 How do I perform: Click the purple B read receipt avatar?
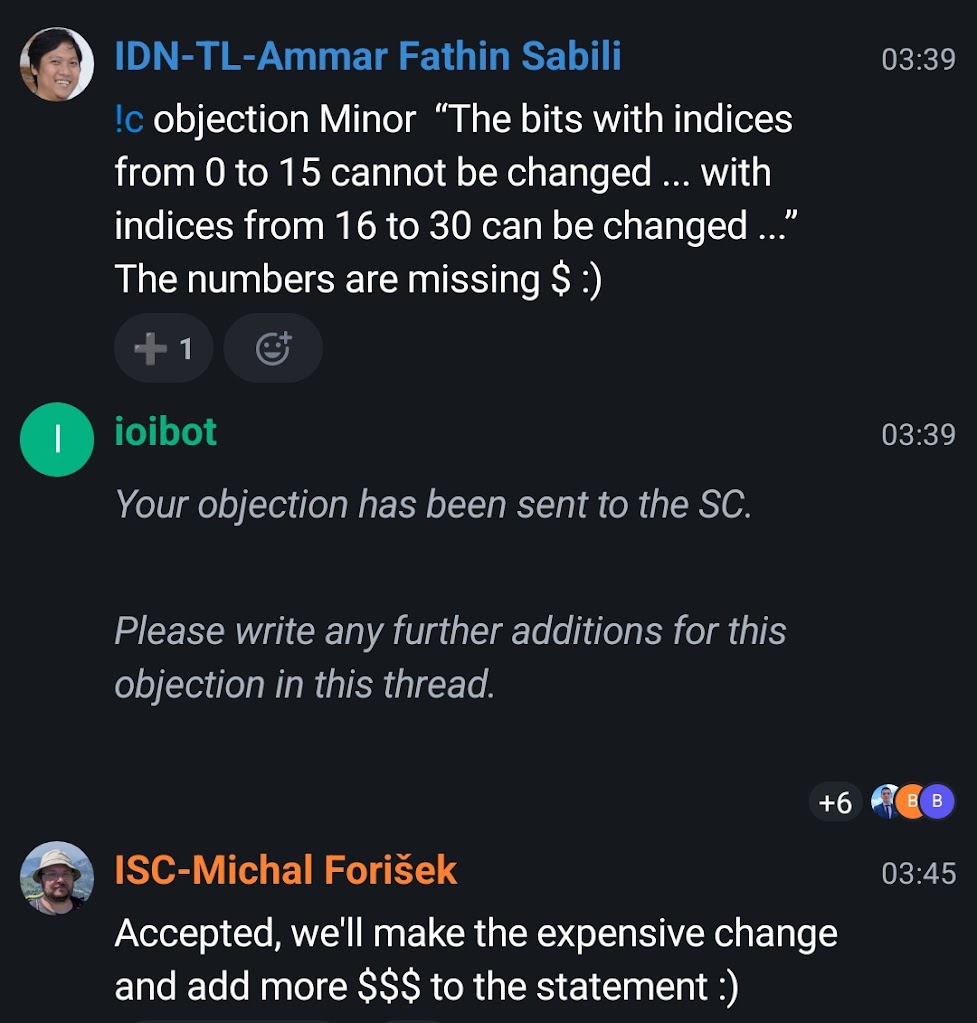click(x=937, y=801)
